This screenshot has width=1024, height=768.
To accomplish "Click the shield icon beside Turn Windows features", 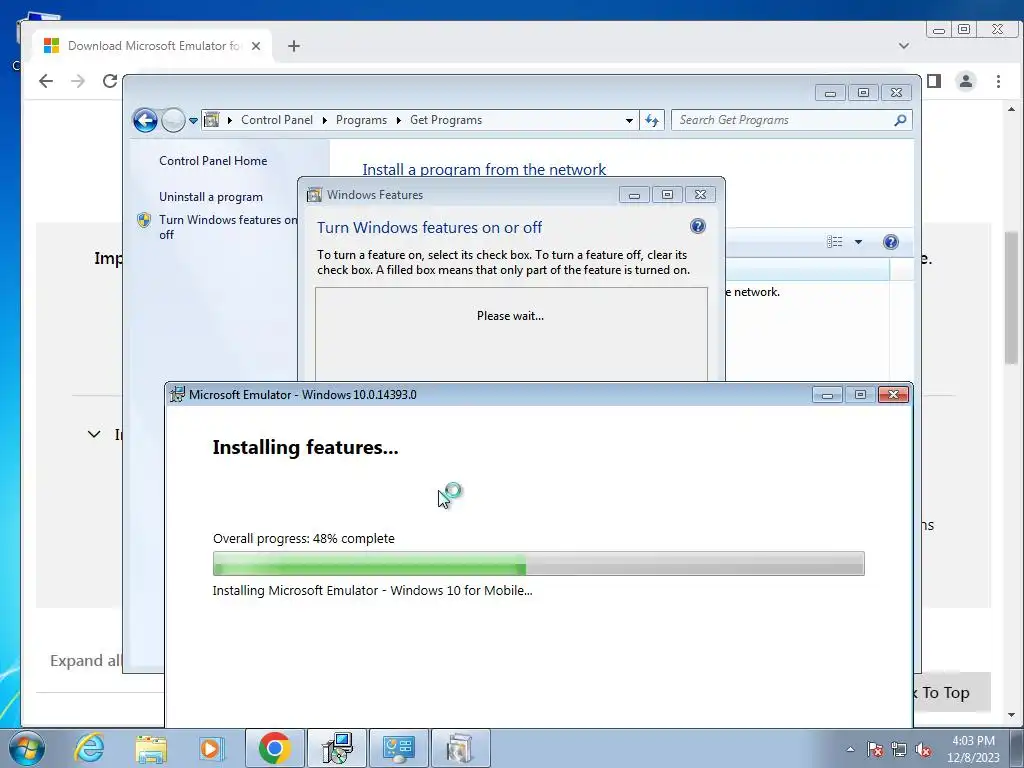I will click(x=144, y=220).
